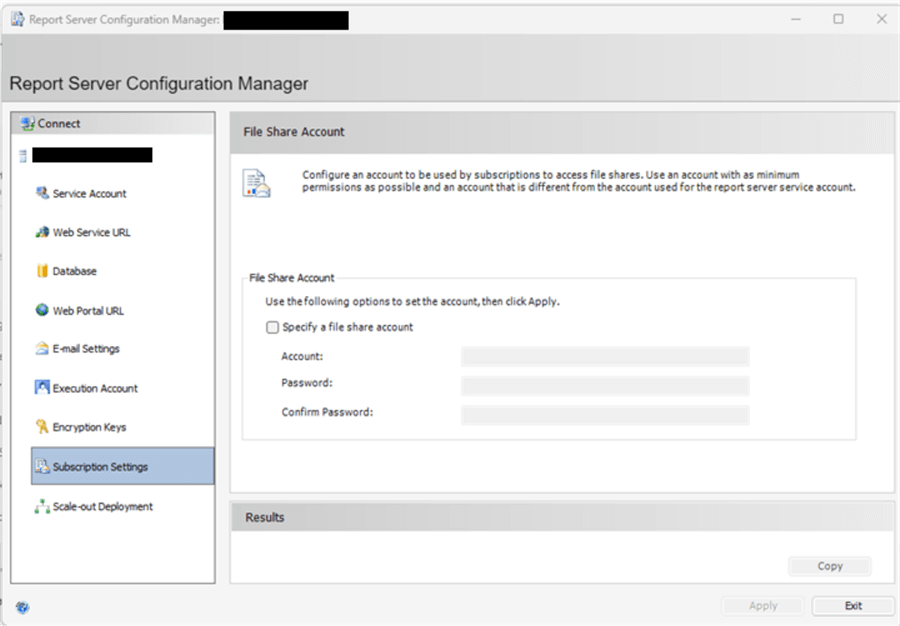Click the help icon at bottom left

tap(22, 607)
